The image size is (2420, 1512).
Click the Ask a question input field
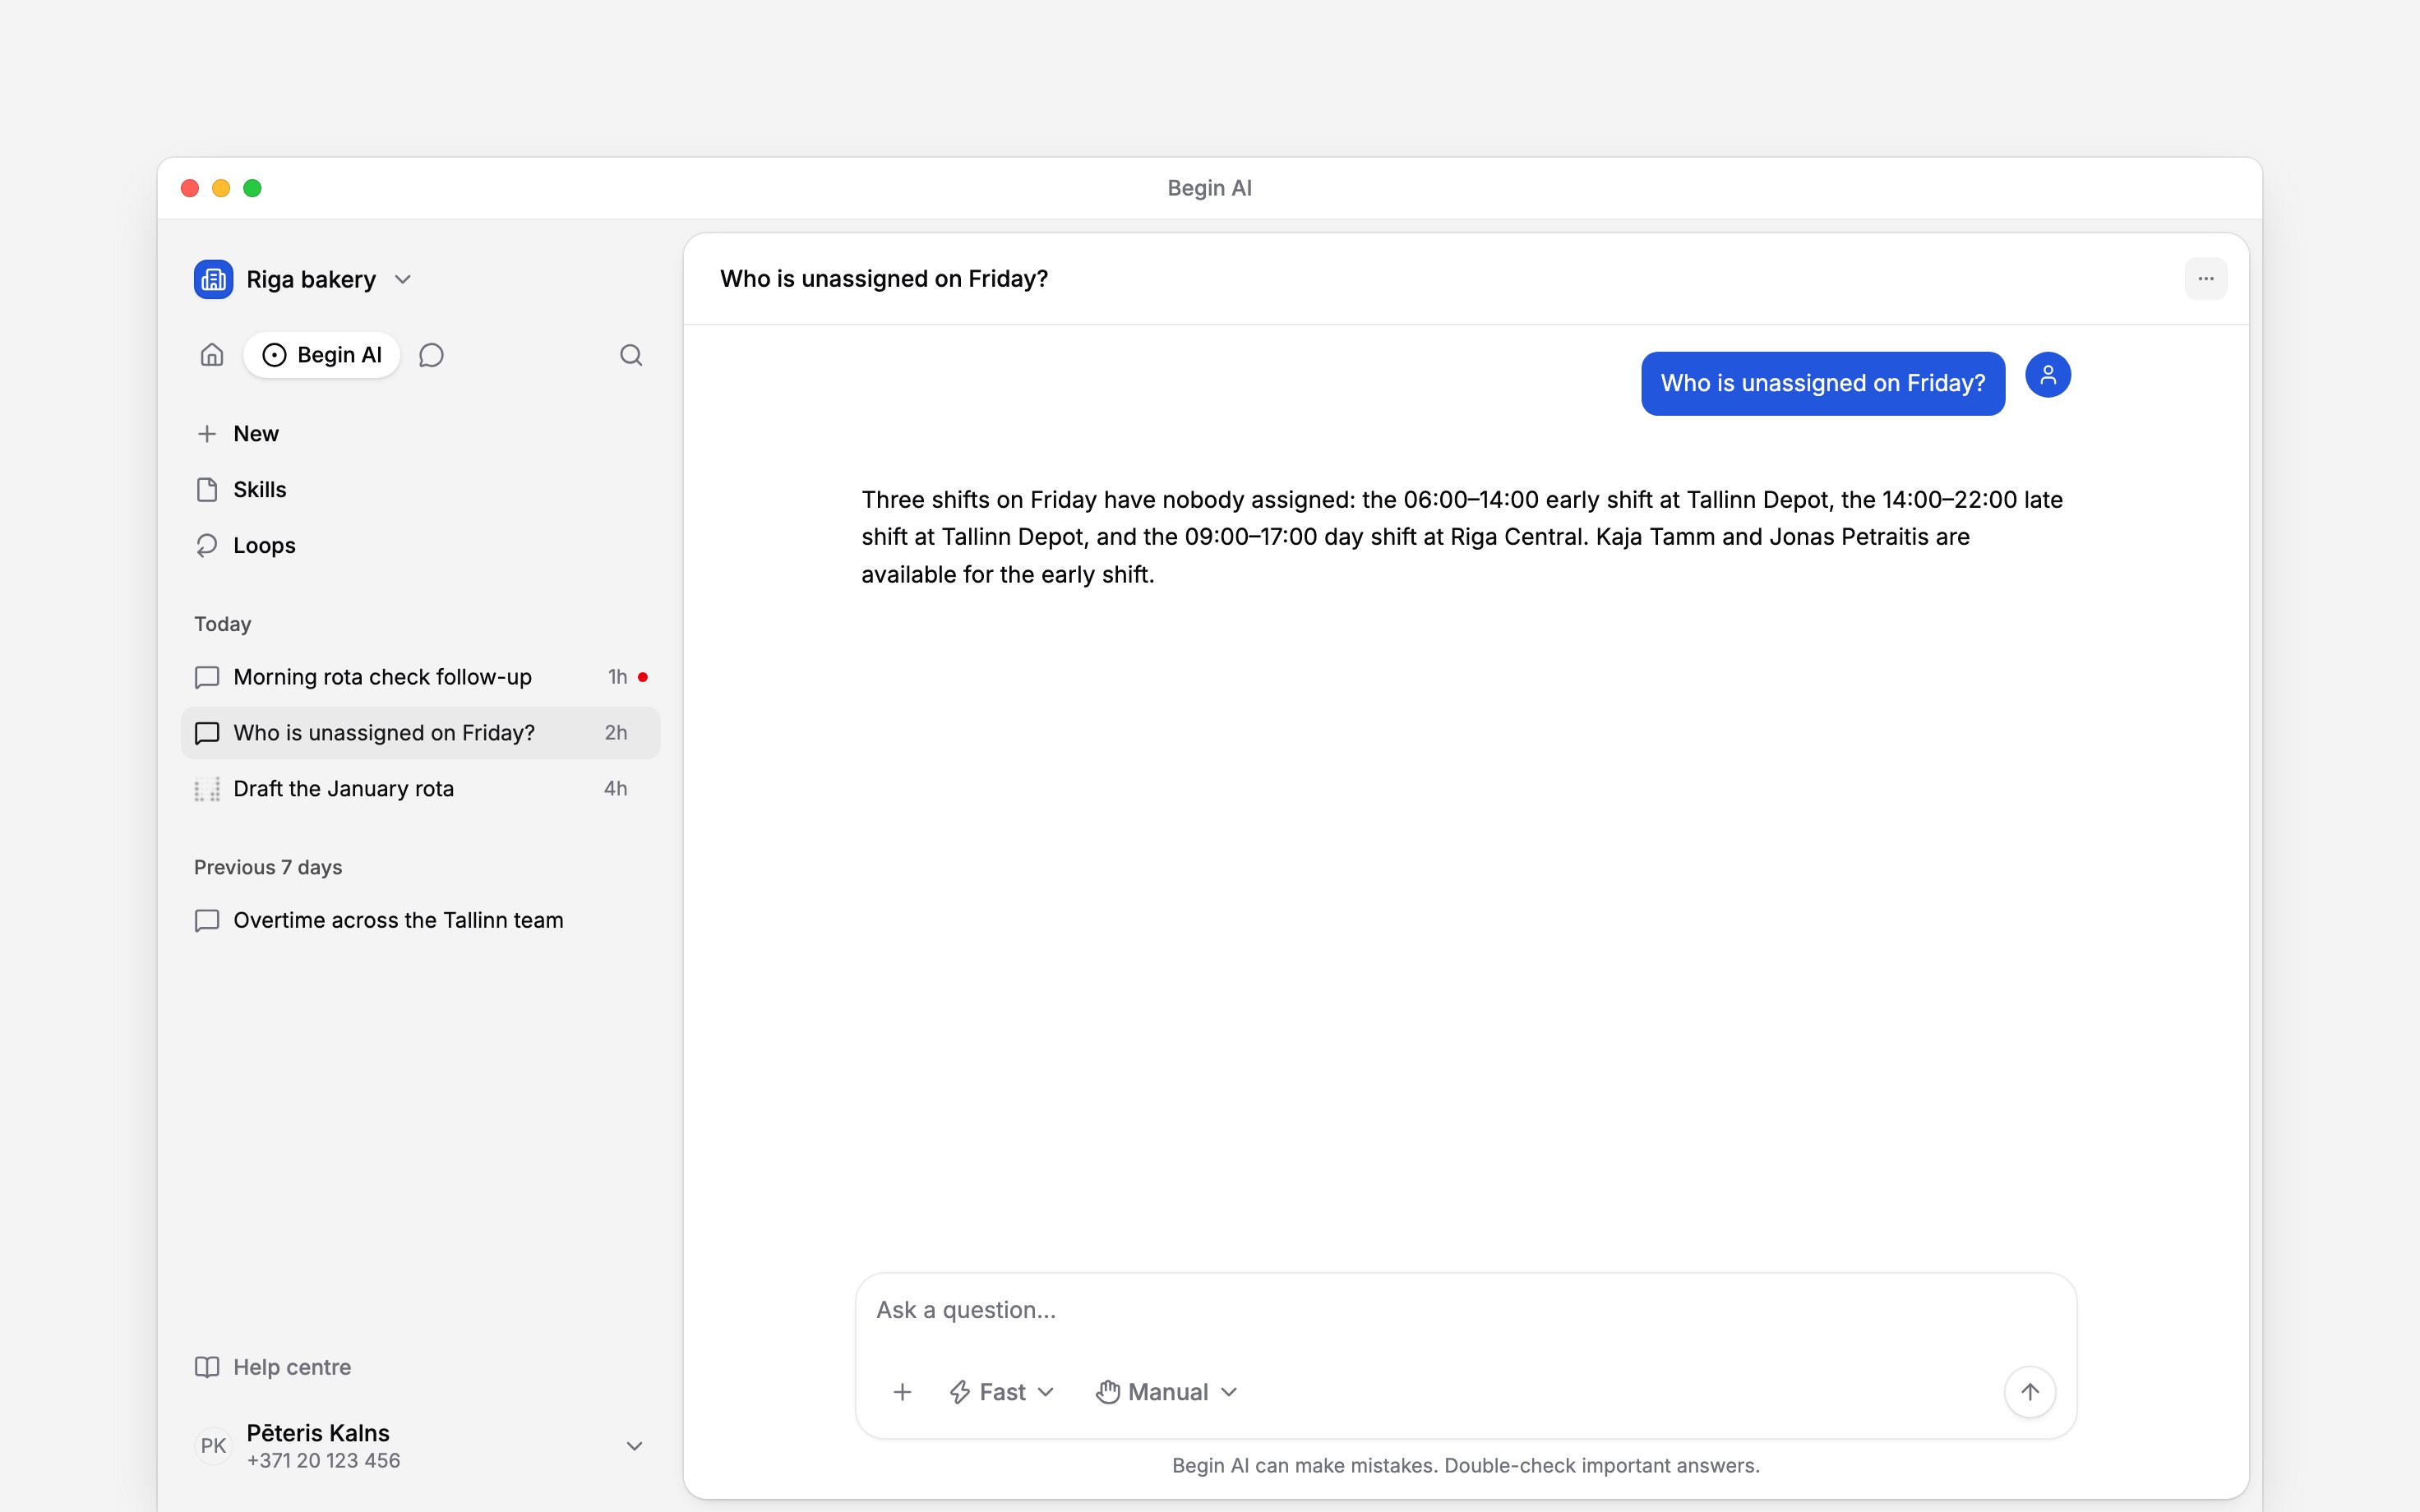(1466, 1310)
